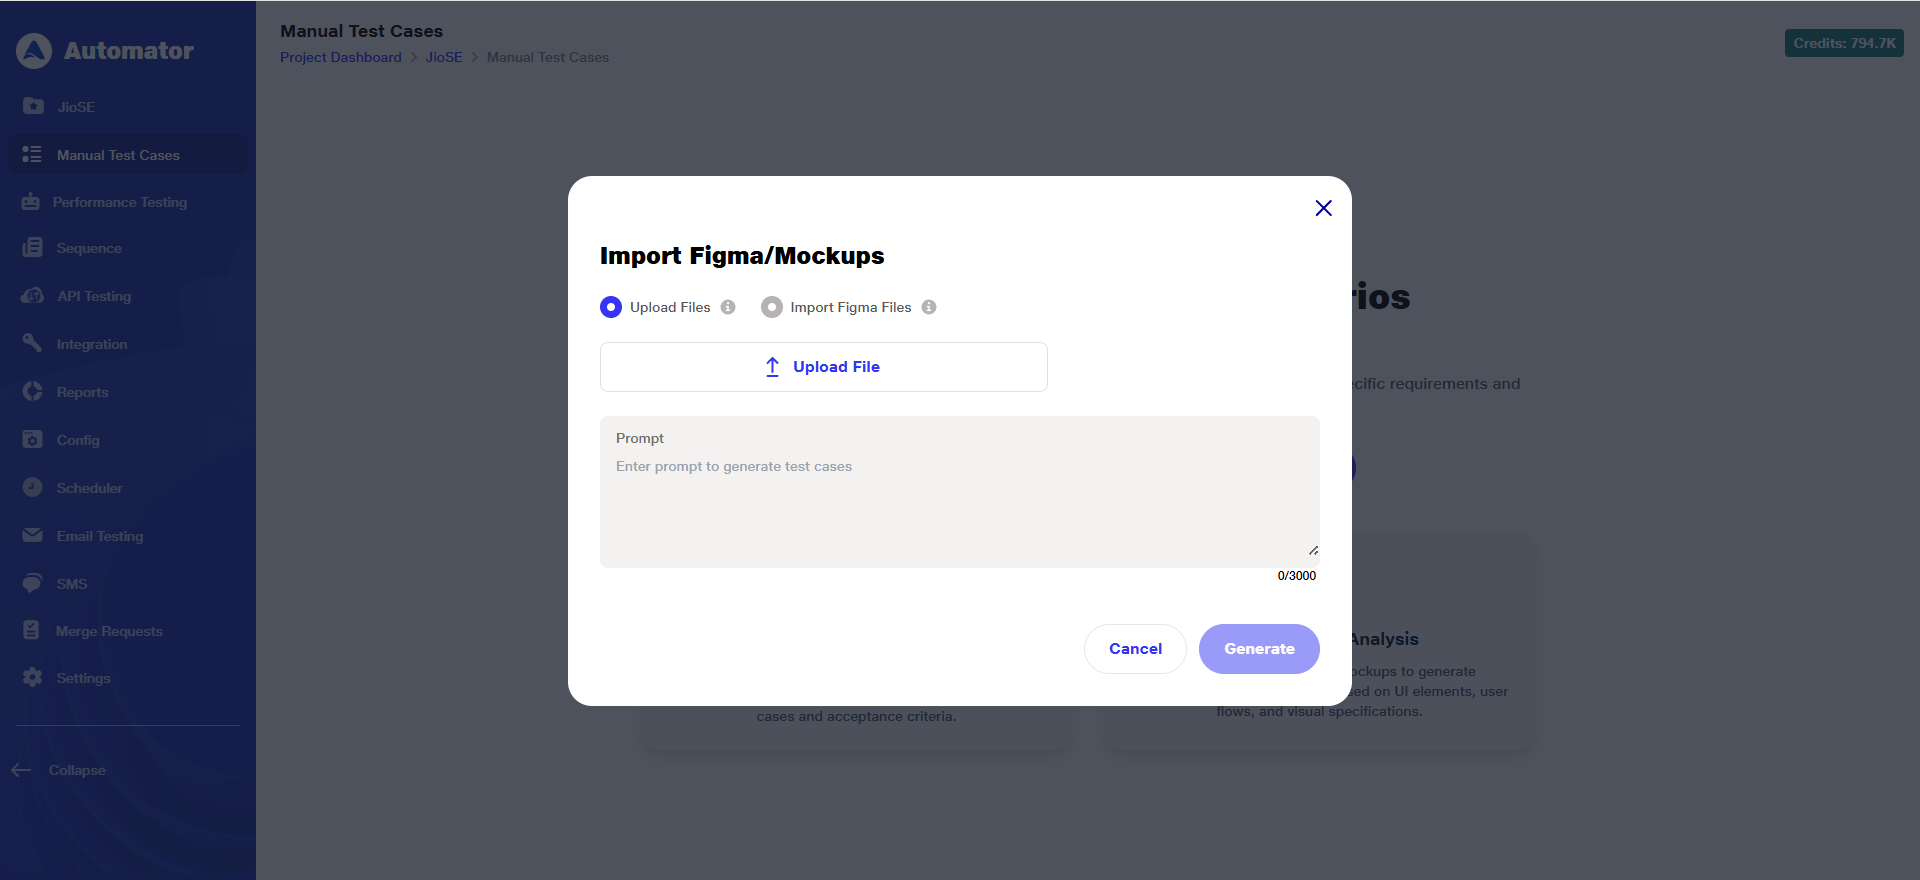Collapse the sidebar using the arrow

pos(22,770)
